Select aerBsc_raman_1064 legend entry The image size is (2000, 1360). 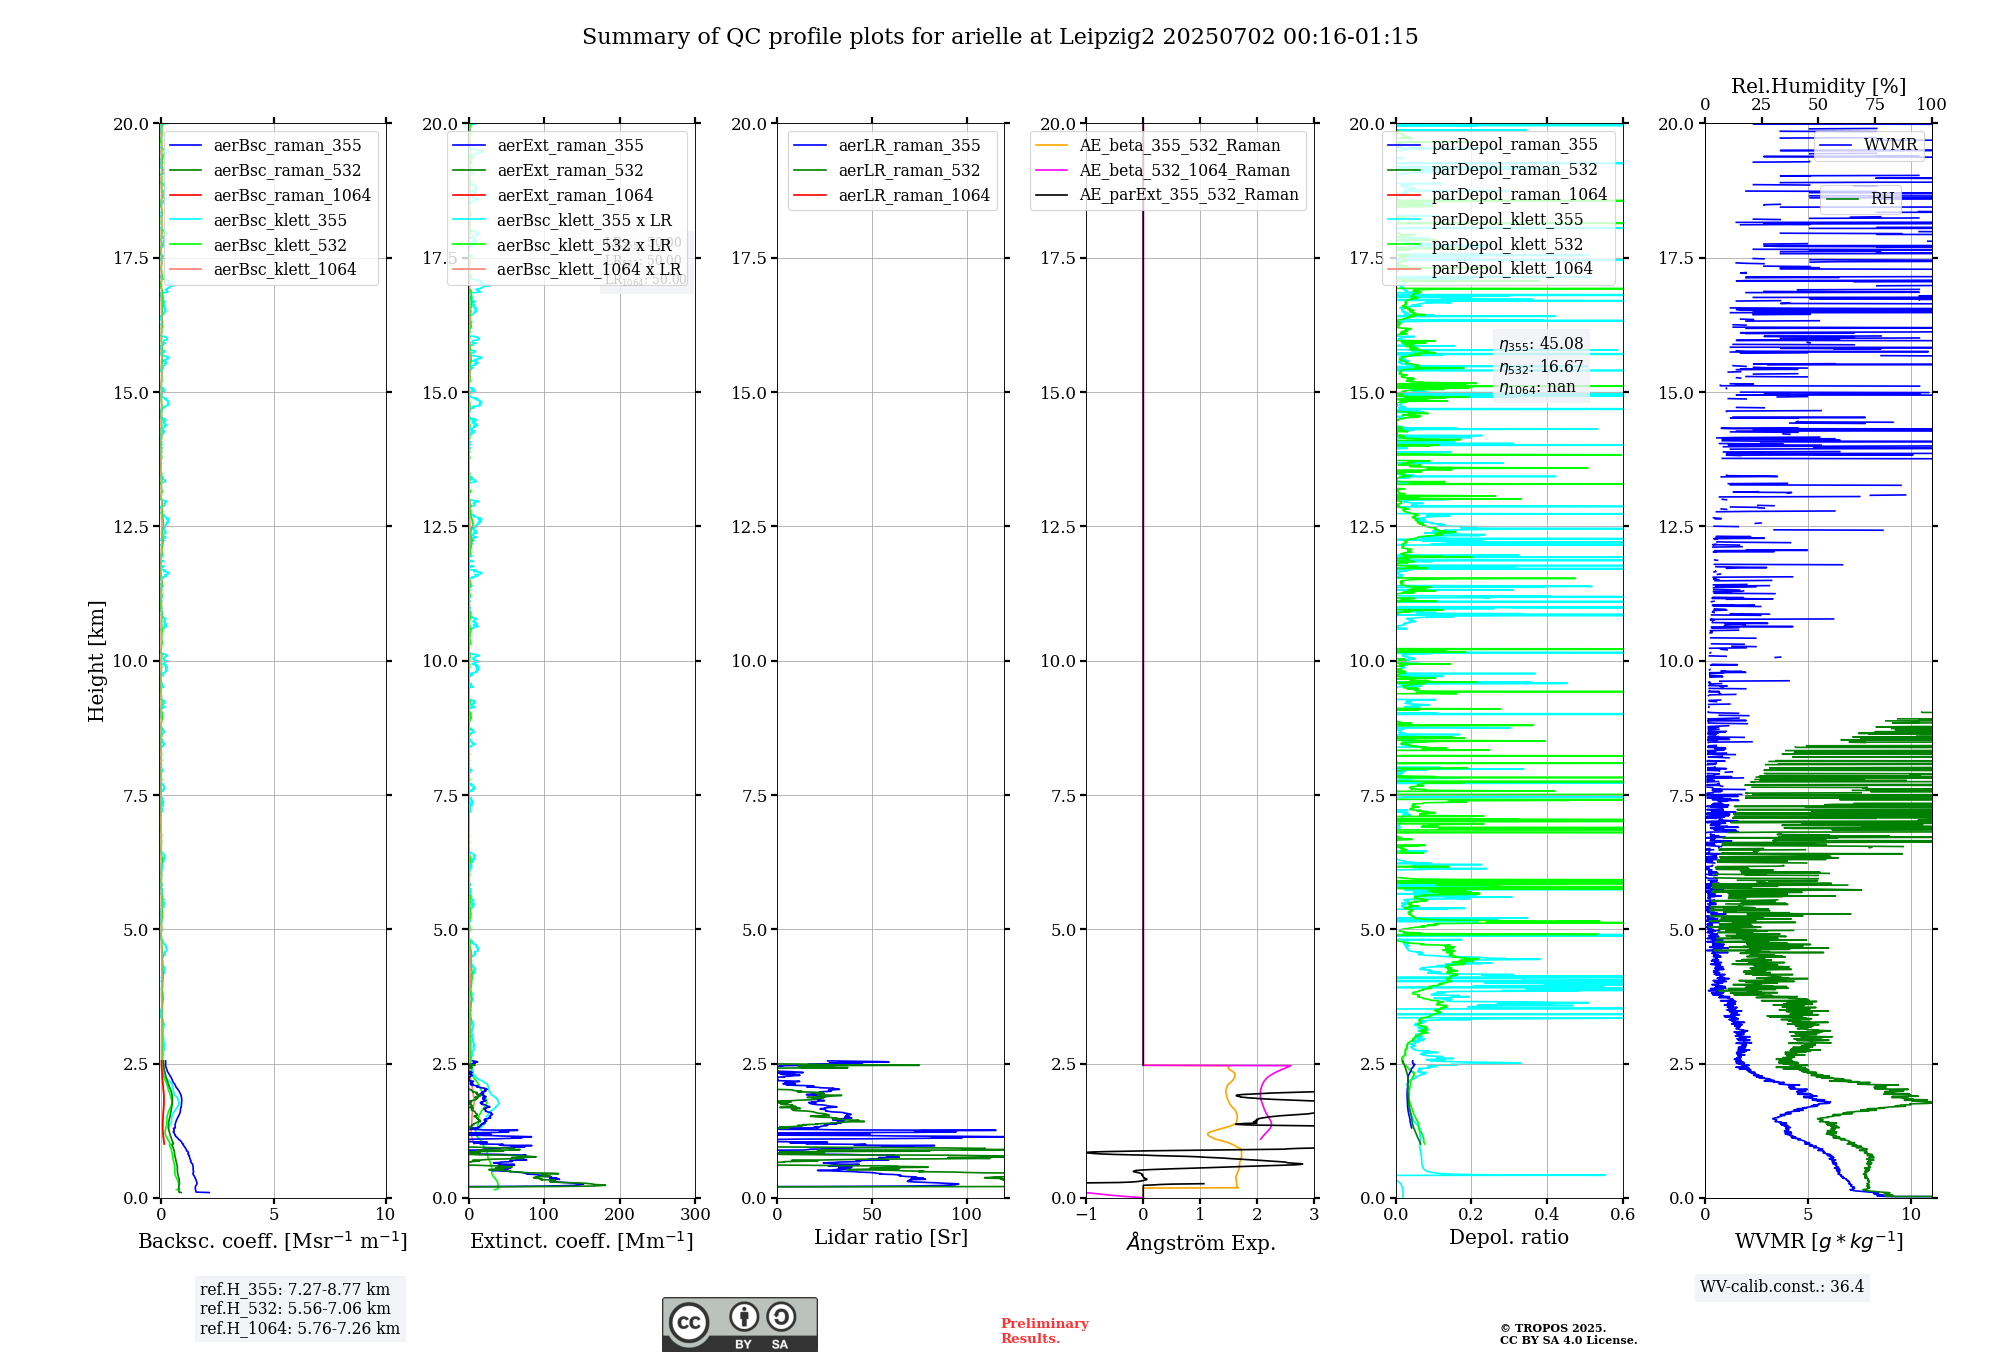point(270,196)
